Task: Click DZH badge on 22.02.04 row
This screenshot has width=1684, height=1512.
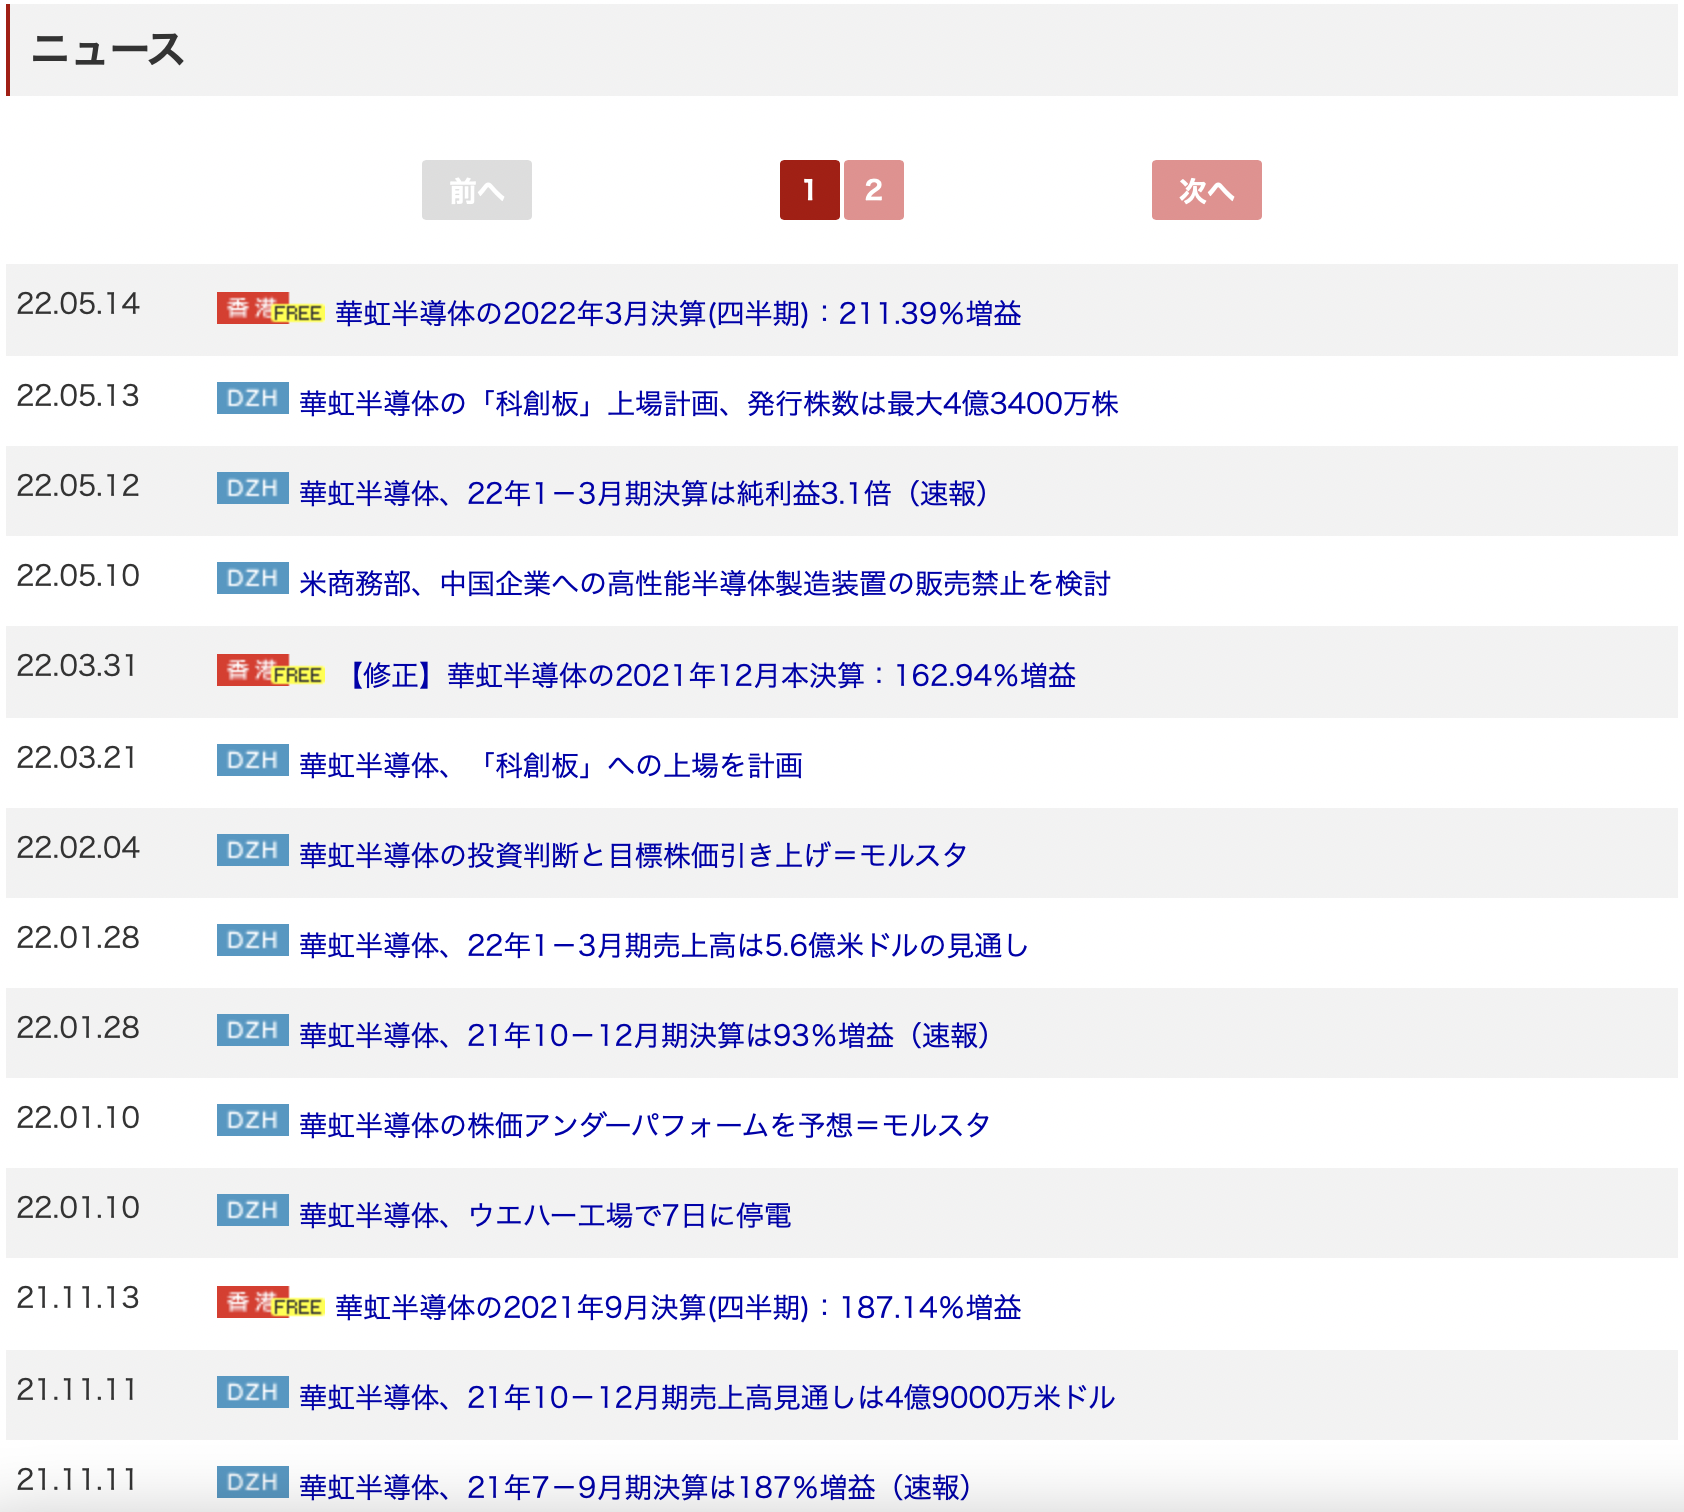Action: point(253,850)
